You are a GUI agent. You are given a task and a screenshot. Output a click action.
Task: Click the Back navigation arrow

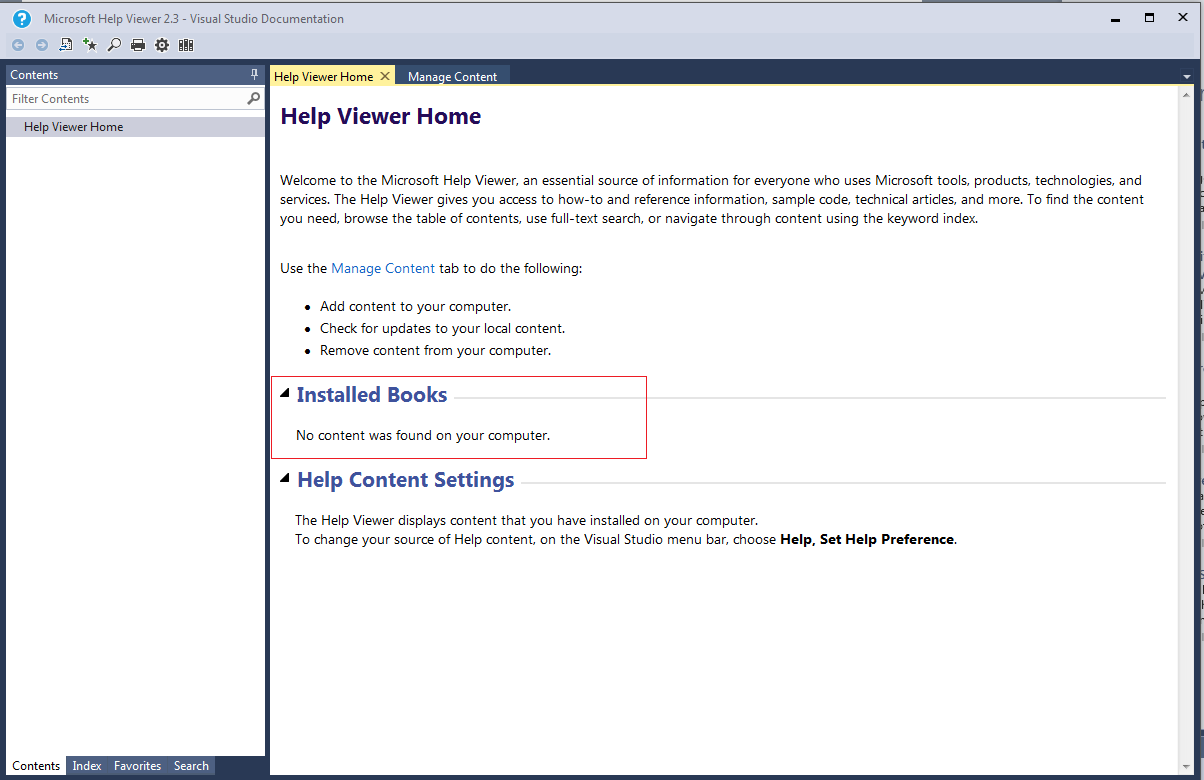(x=18, y=45)
